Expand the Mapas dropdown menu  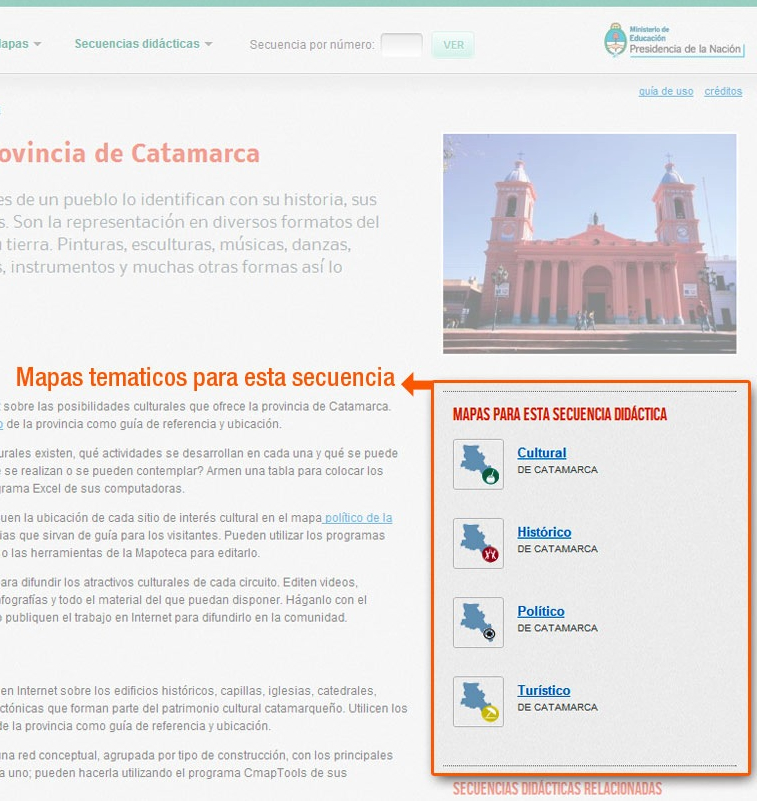coord(20,44)
